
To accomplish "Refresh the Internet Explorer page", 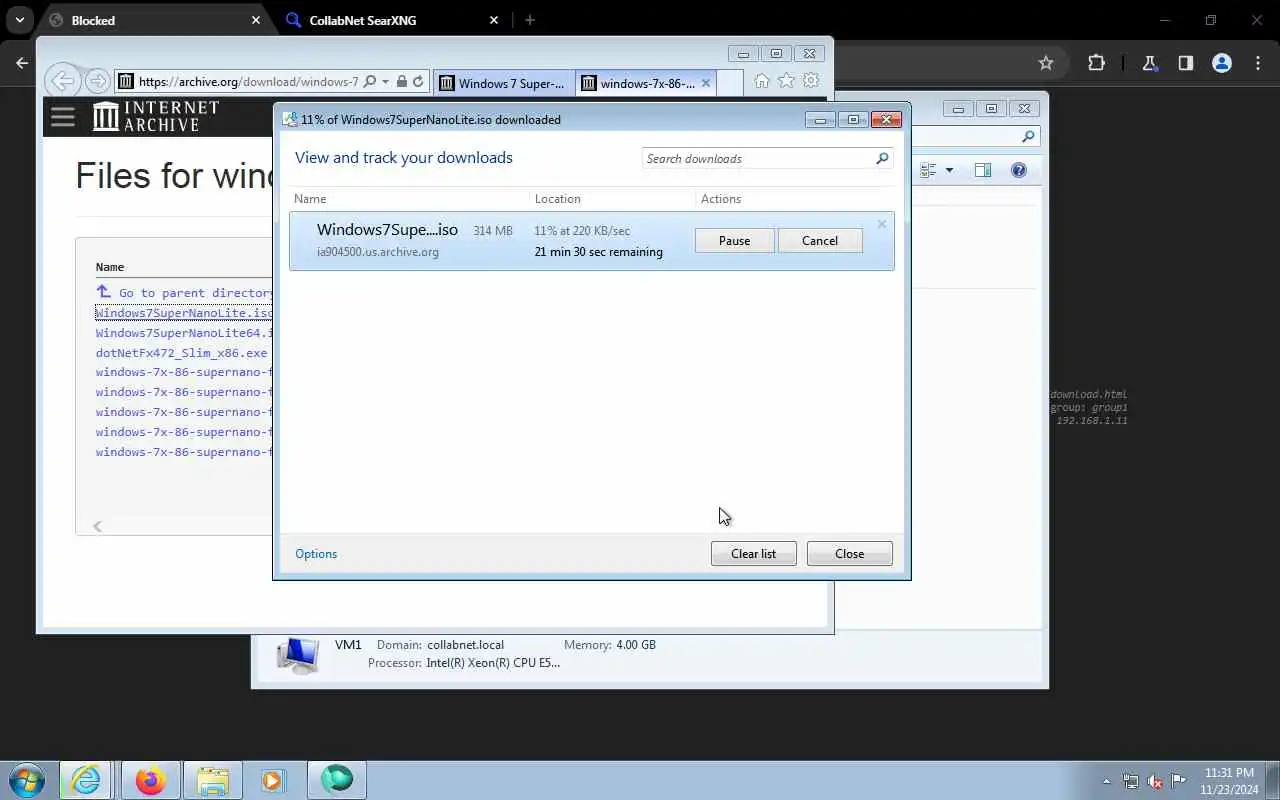I will [x=418, y=82].
